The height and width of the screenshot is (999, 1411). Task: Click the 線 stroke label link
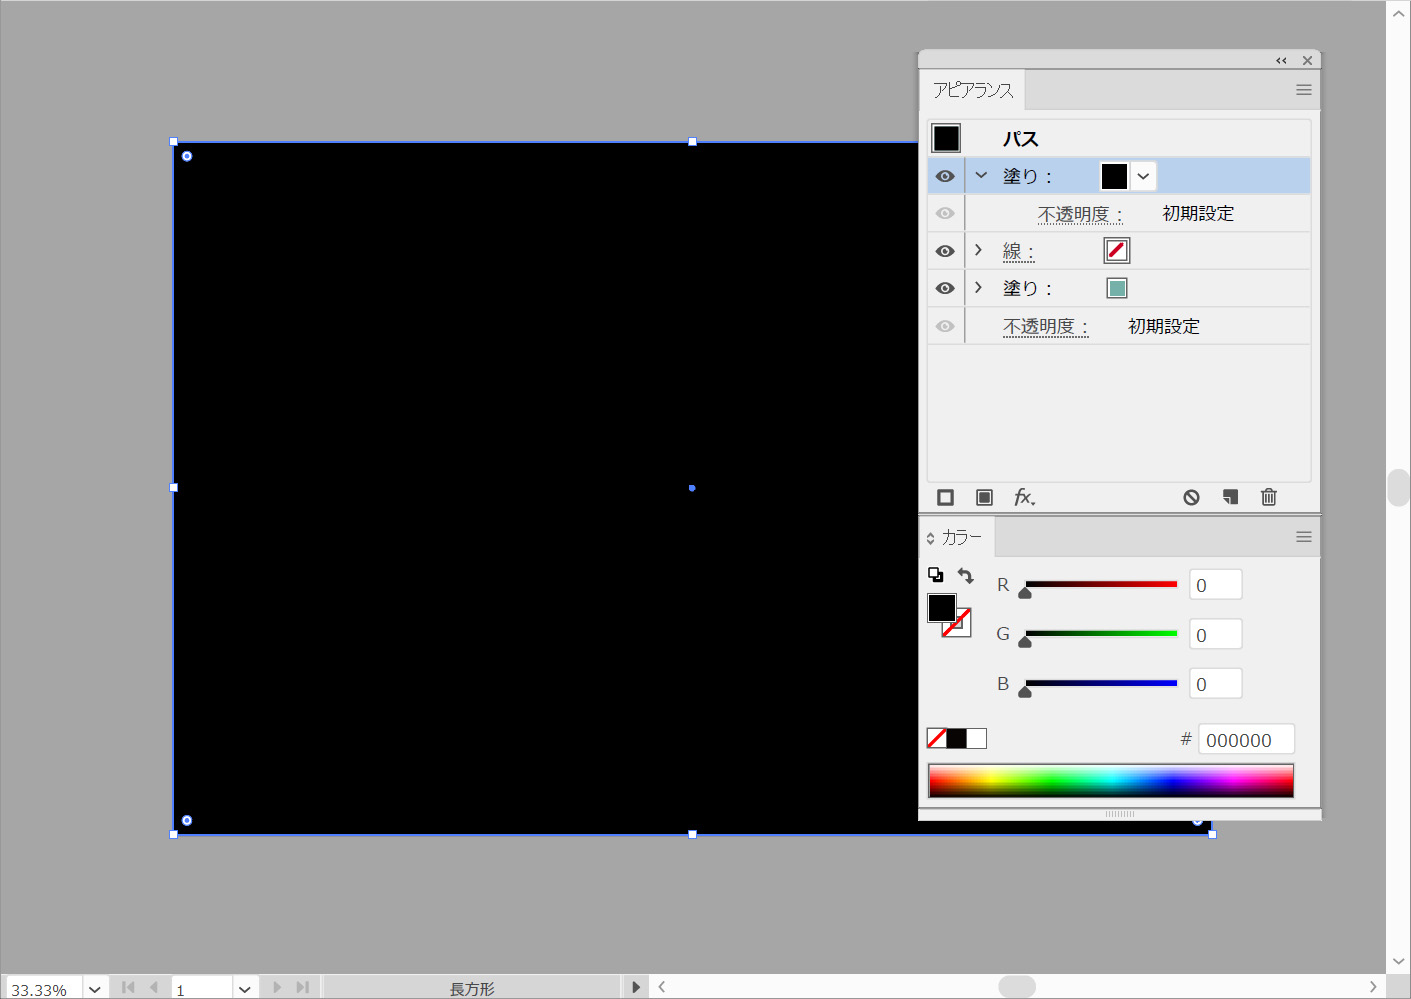click(x=1018, y=251)
